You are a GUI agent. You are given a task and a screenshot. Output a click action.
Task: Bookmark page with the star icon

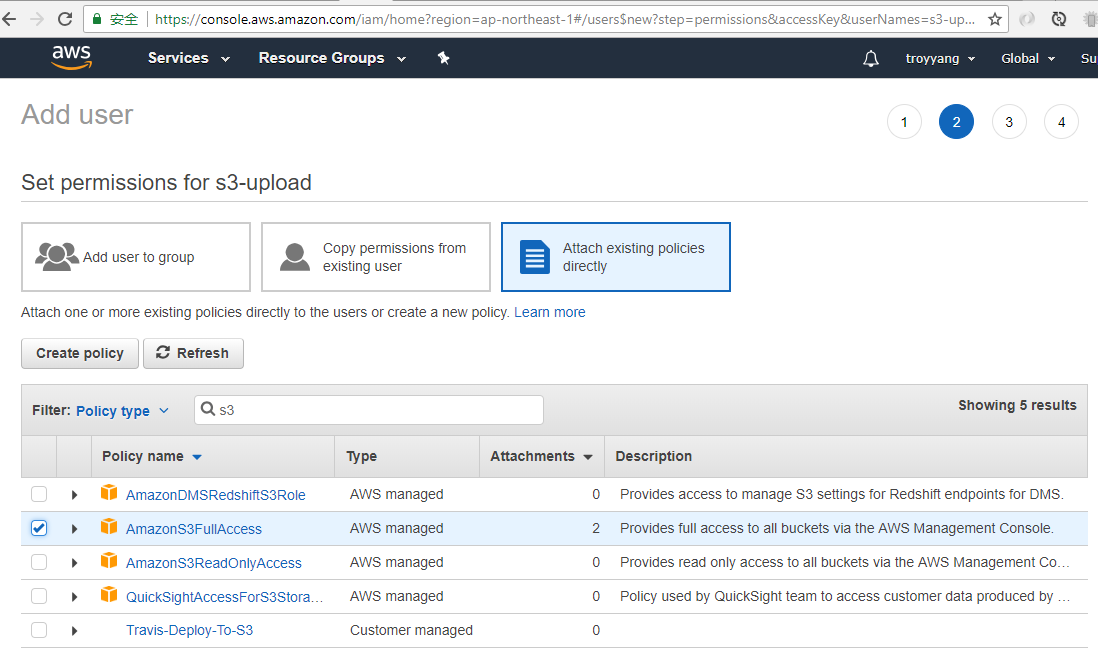point(994,19)
